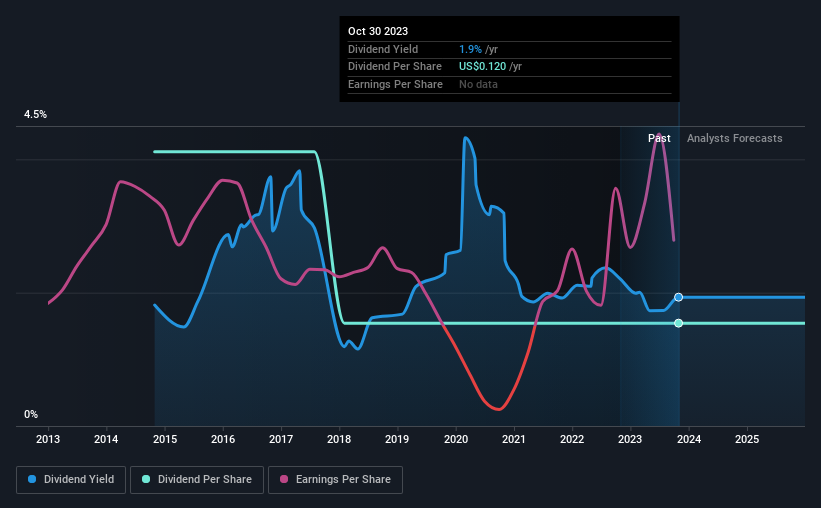Click the 2023 x-axis label
This screenshot has width=821, height=508.
coord(630,439)
